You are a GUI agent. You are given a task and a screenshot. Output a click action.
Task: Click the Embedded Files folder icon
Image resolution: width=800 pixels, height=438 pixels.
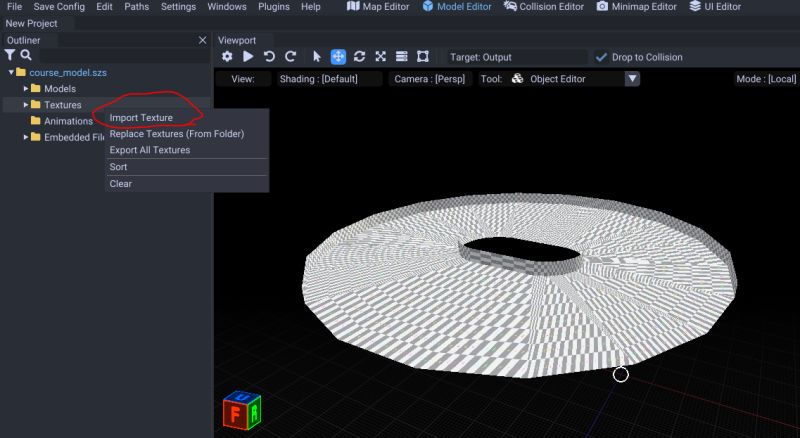36,137
